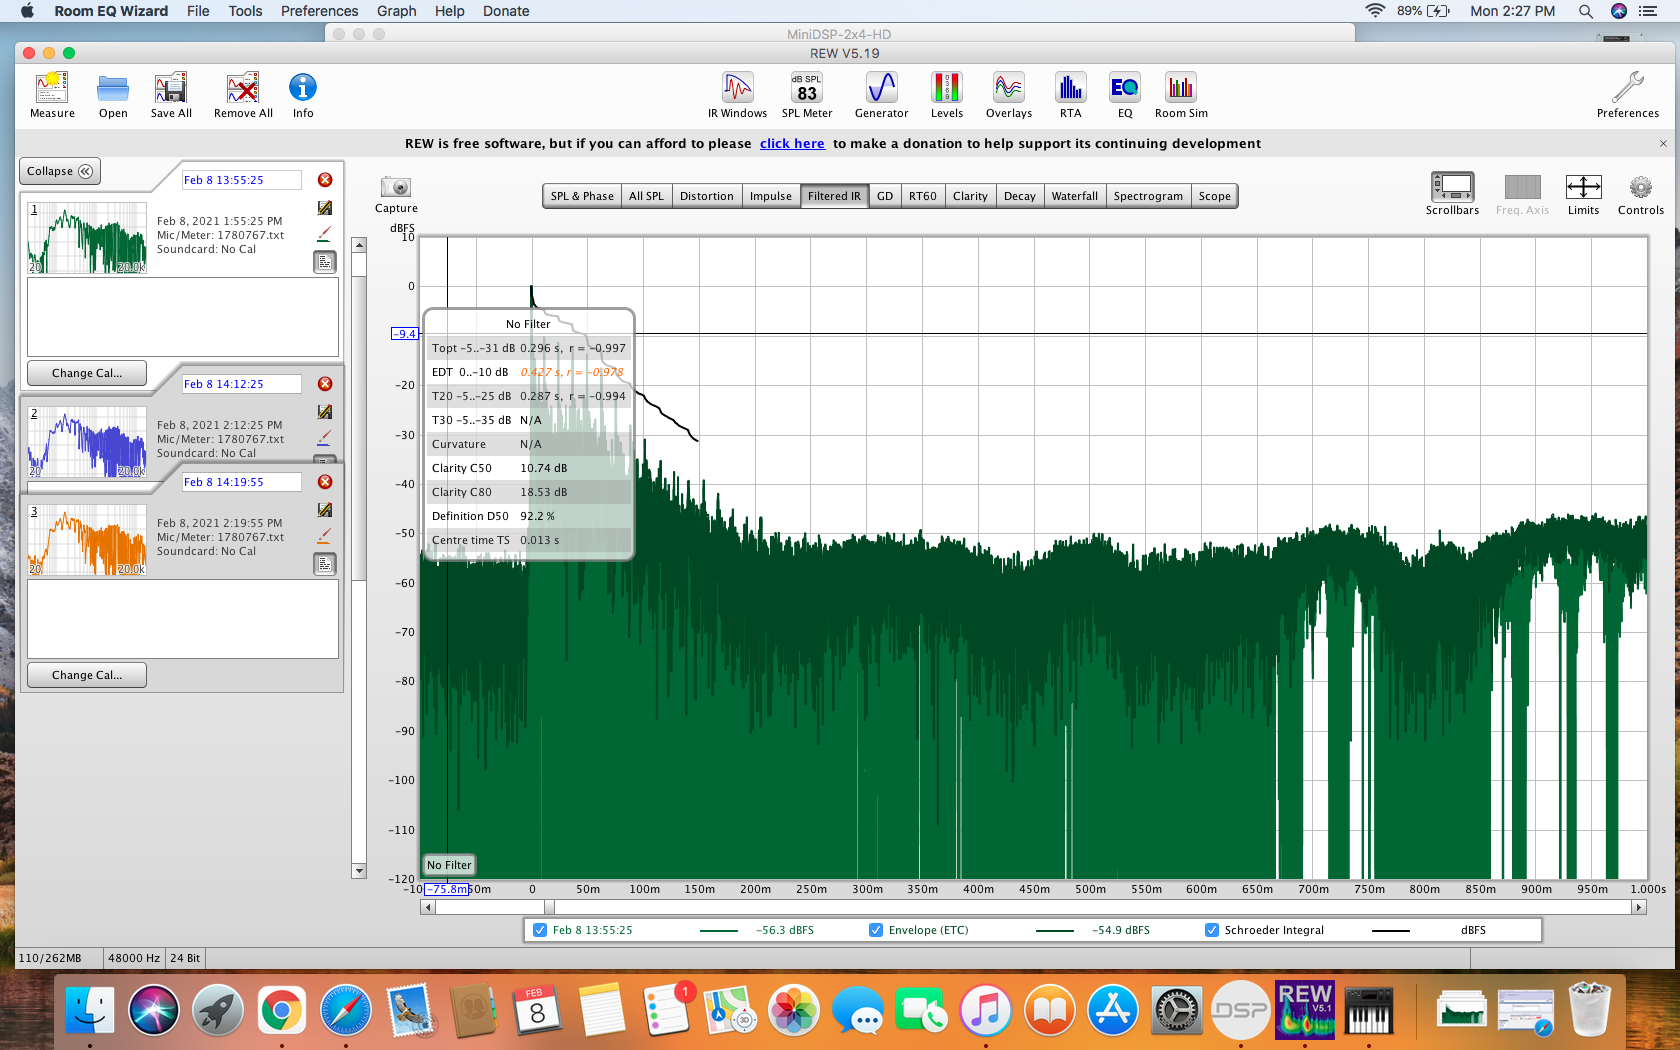
Task: Collapse the measurements panel
Action: (60, 171)
